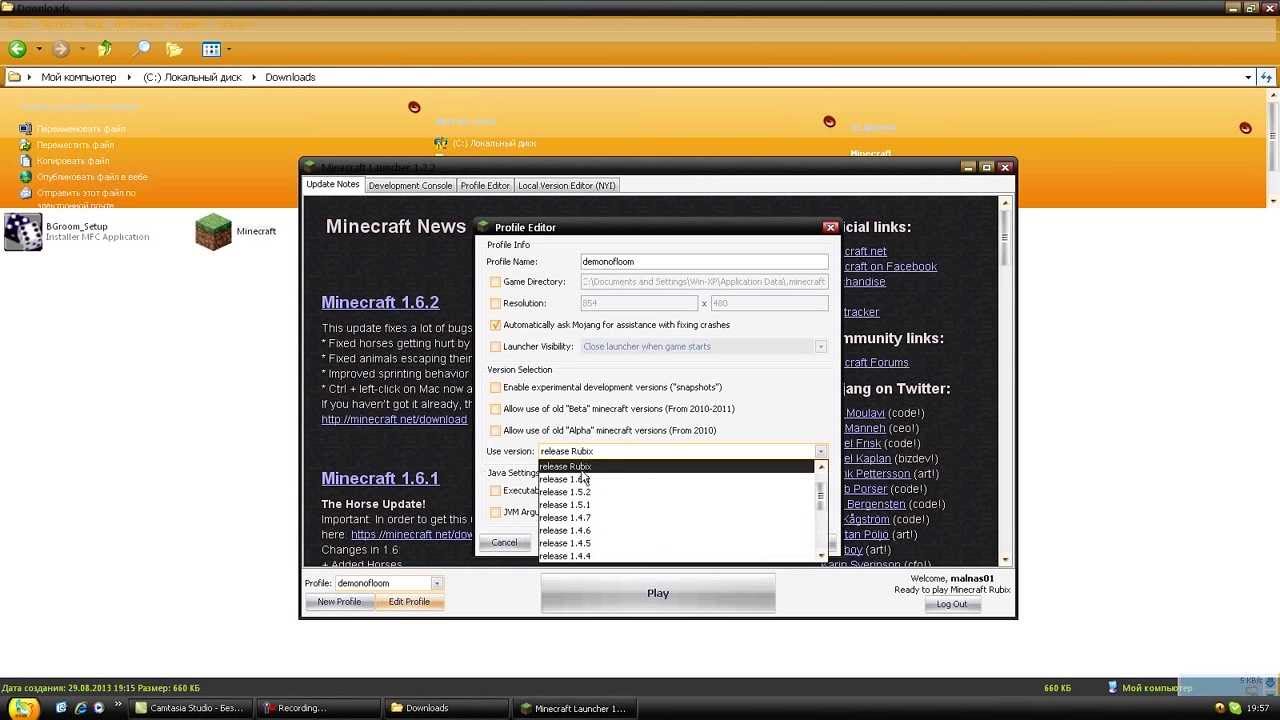Toggle the JVM Arguments checkbox
Screen dimensions: 1280x720
click(x=495, y=512)
